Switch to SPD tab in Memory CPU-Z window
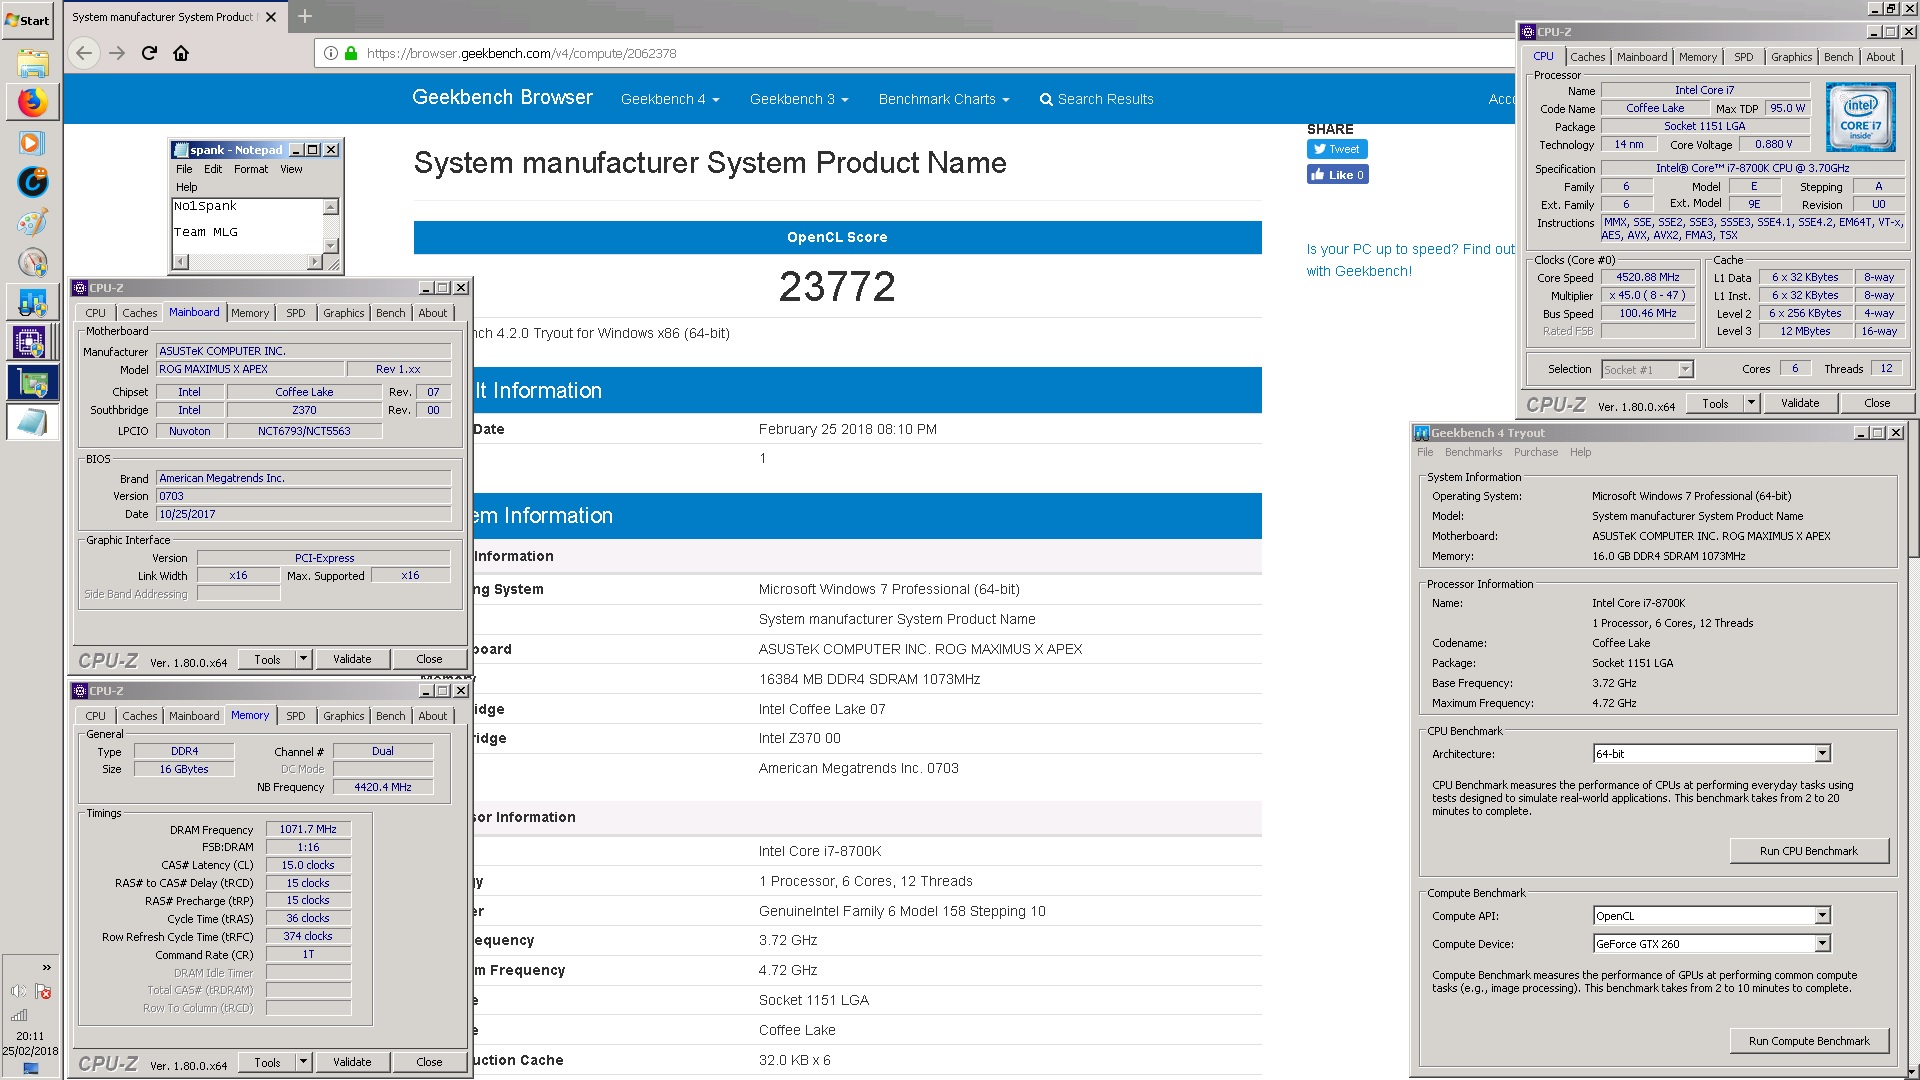 tap(296, 716)
